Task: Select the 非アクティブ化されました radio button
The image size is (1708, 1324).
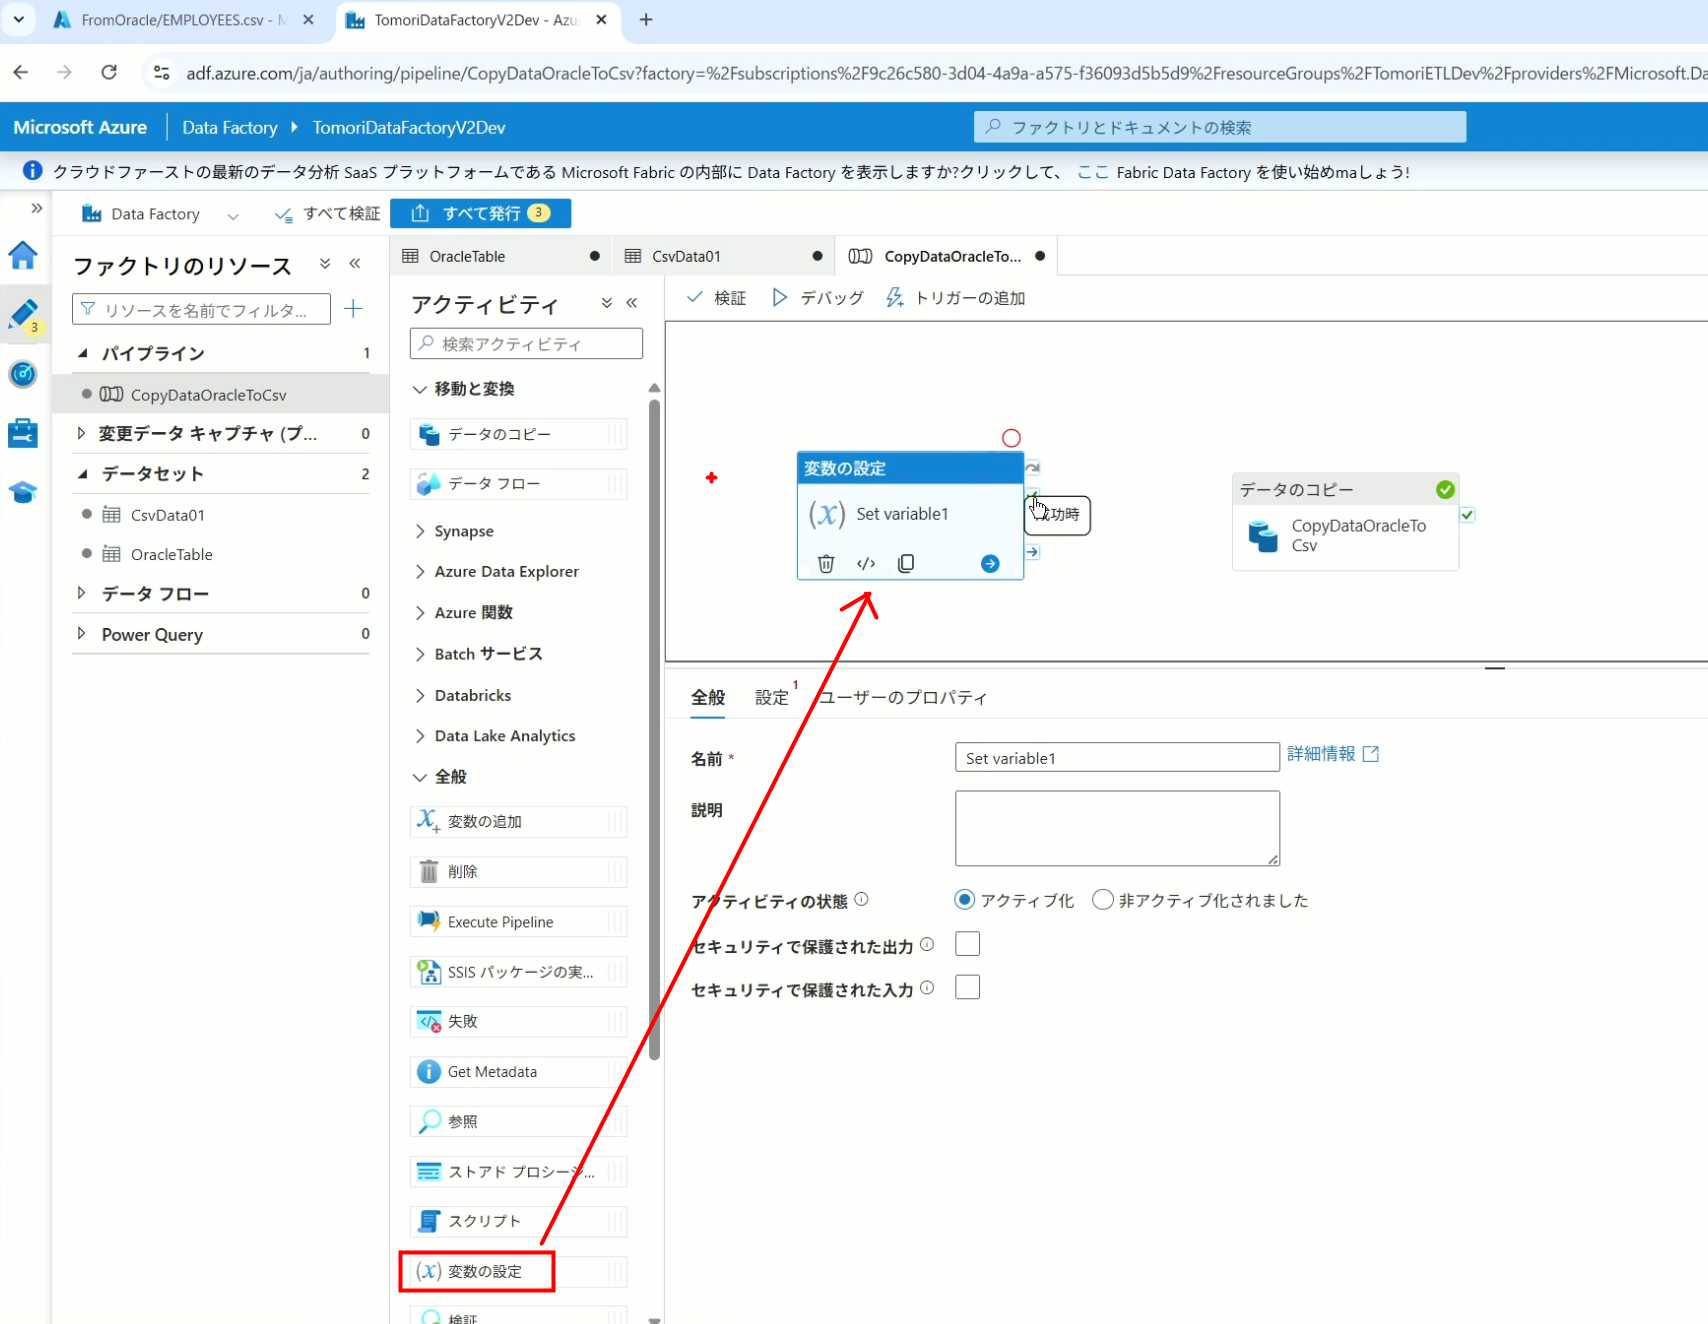Action: tap(1103, 900)
